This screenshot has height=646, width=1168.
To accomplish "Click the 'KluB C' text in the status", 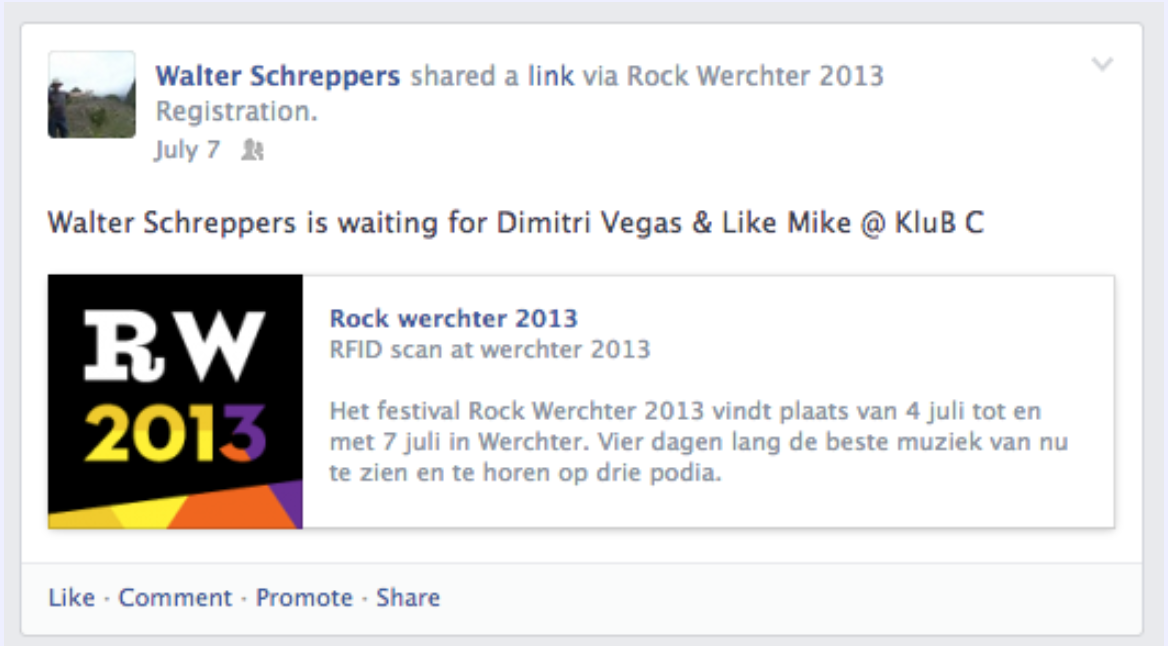I will tap(939, 223).
